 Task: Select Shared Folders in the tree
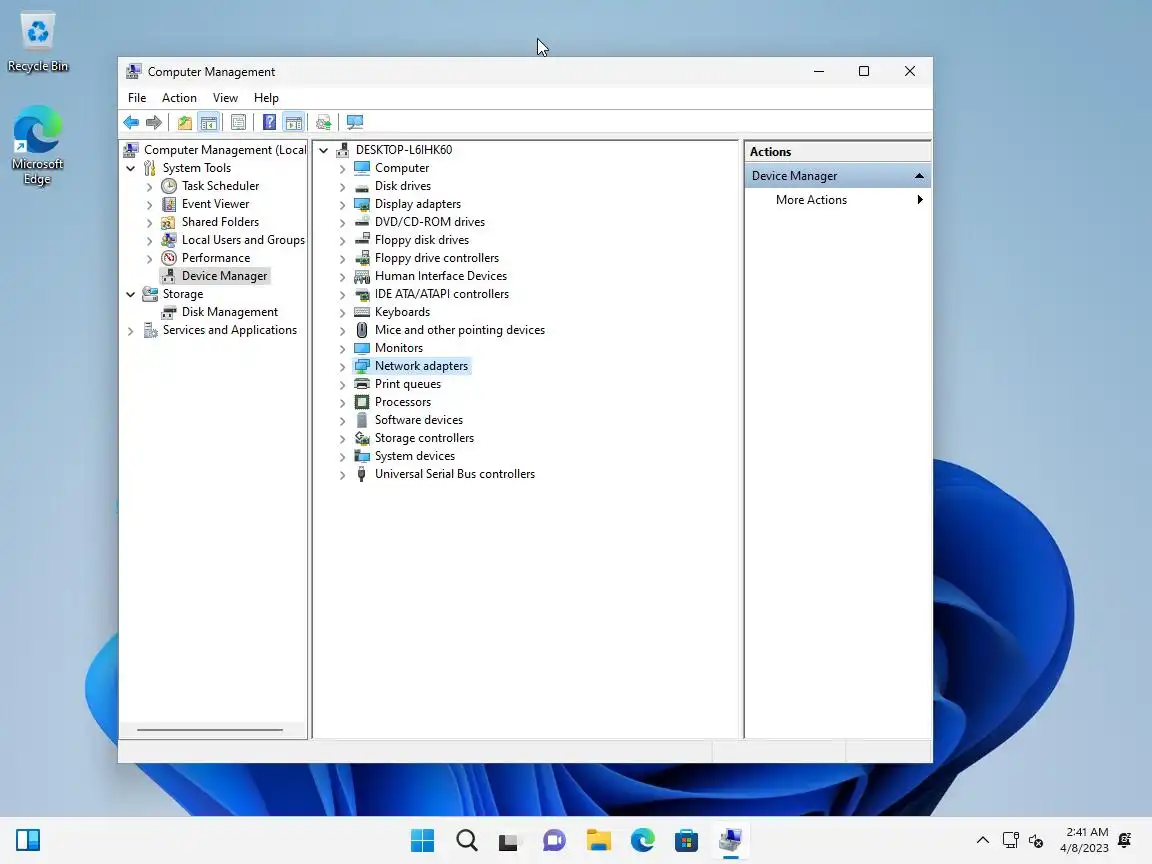220,222
